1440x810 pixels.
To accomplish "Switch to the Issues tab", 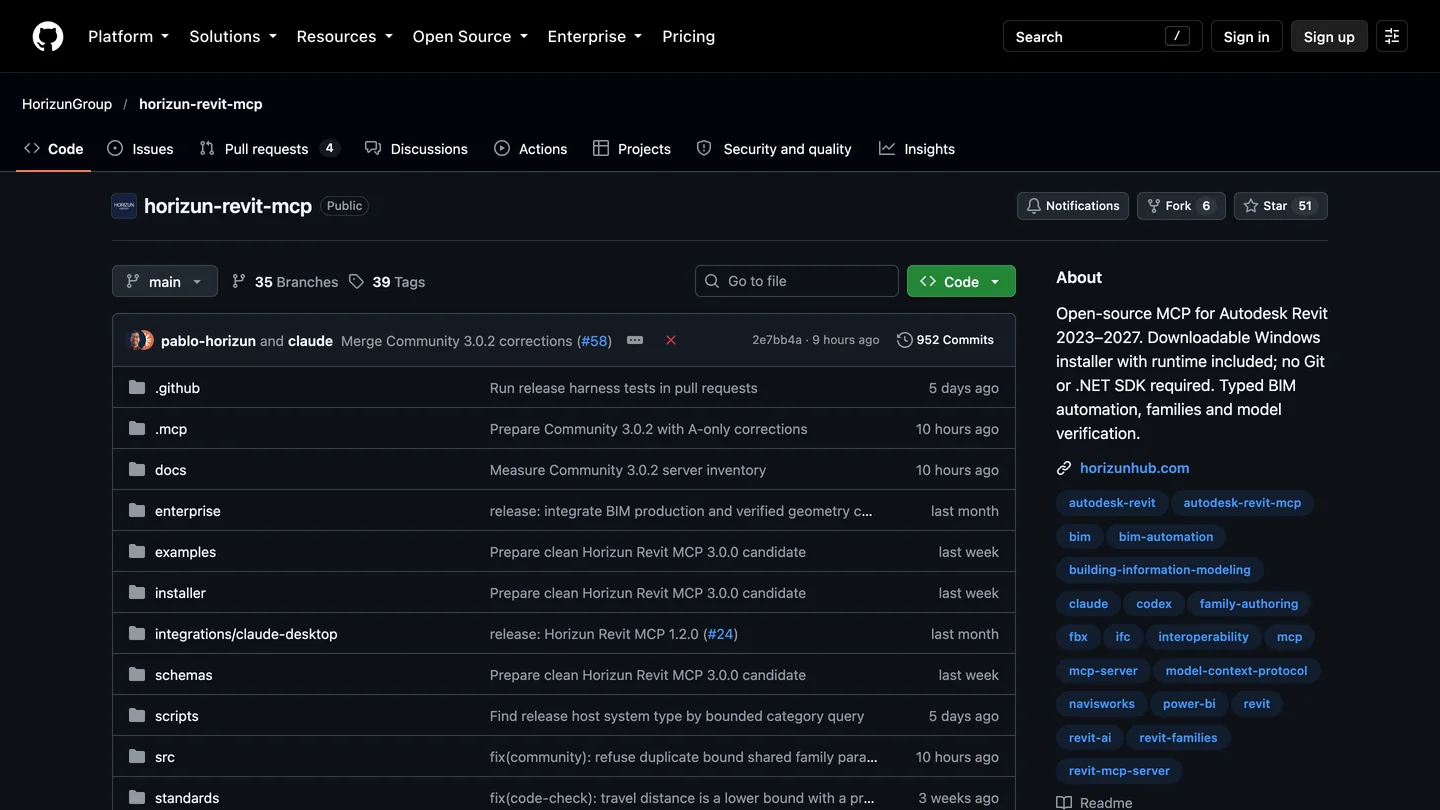I will click(140, 149).
